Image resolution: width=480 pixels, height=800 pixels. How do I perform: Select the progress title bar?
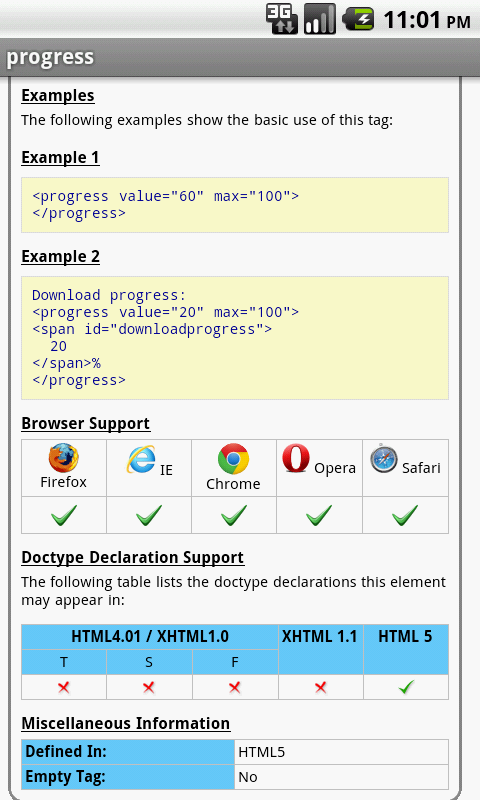coord(240,57)
